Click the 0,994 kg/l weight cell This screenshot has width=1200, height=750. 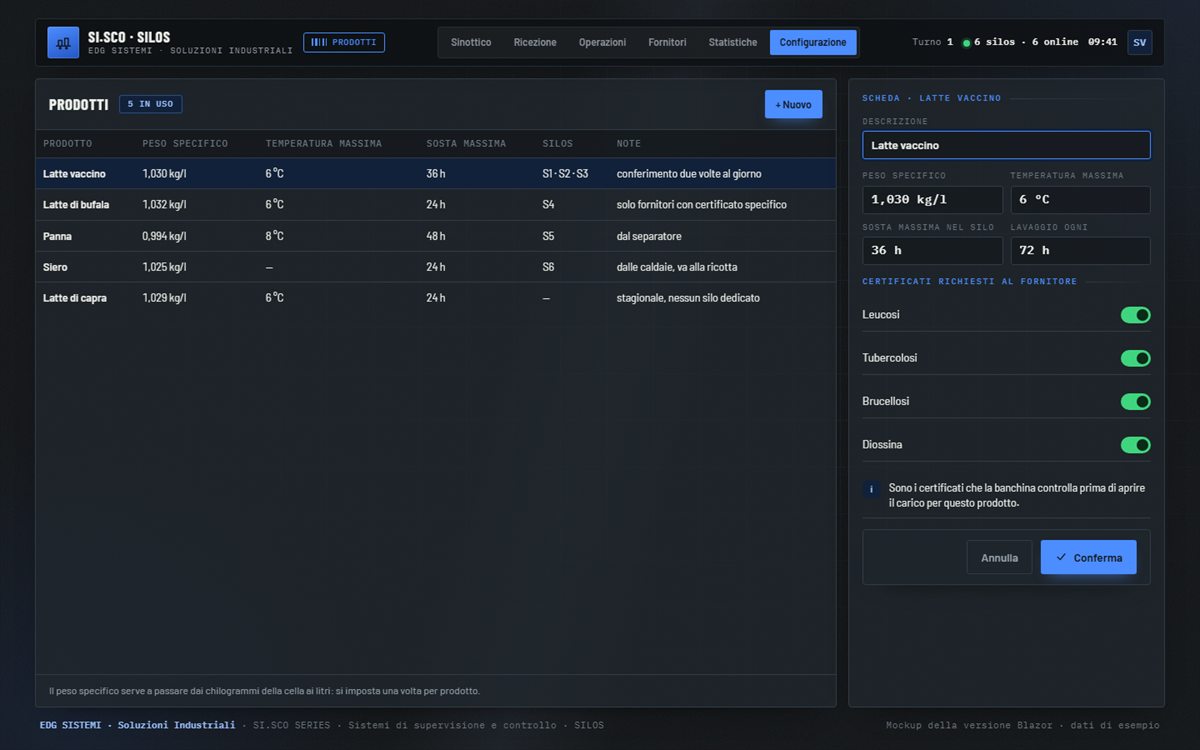[x=164, y=236]
